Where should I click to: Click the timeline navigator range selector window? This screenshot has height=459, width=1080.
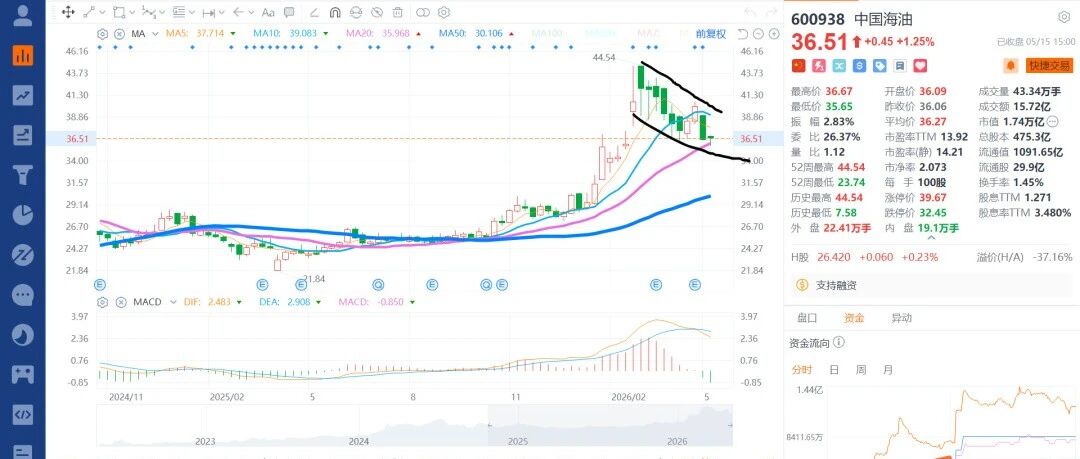pos(610,426)
